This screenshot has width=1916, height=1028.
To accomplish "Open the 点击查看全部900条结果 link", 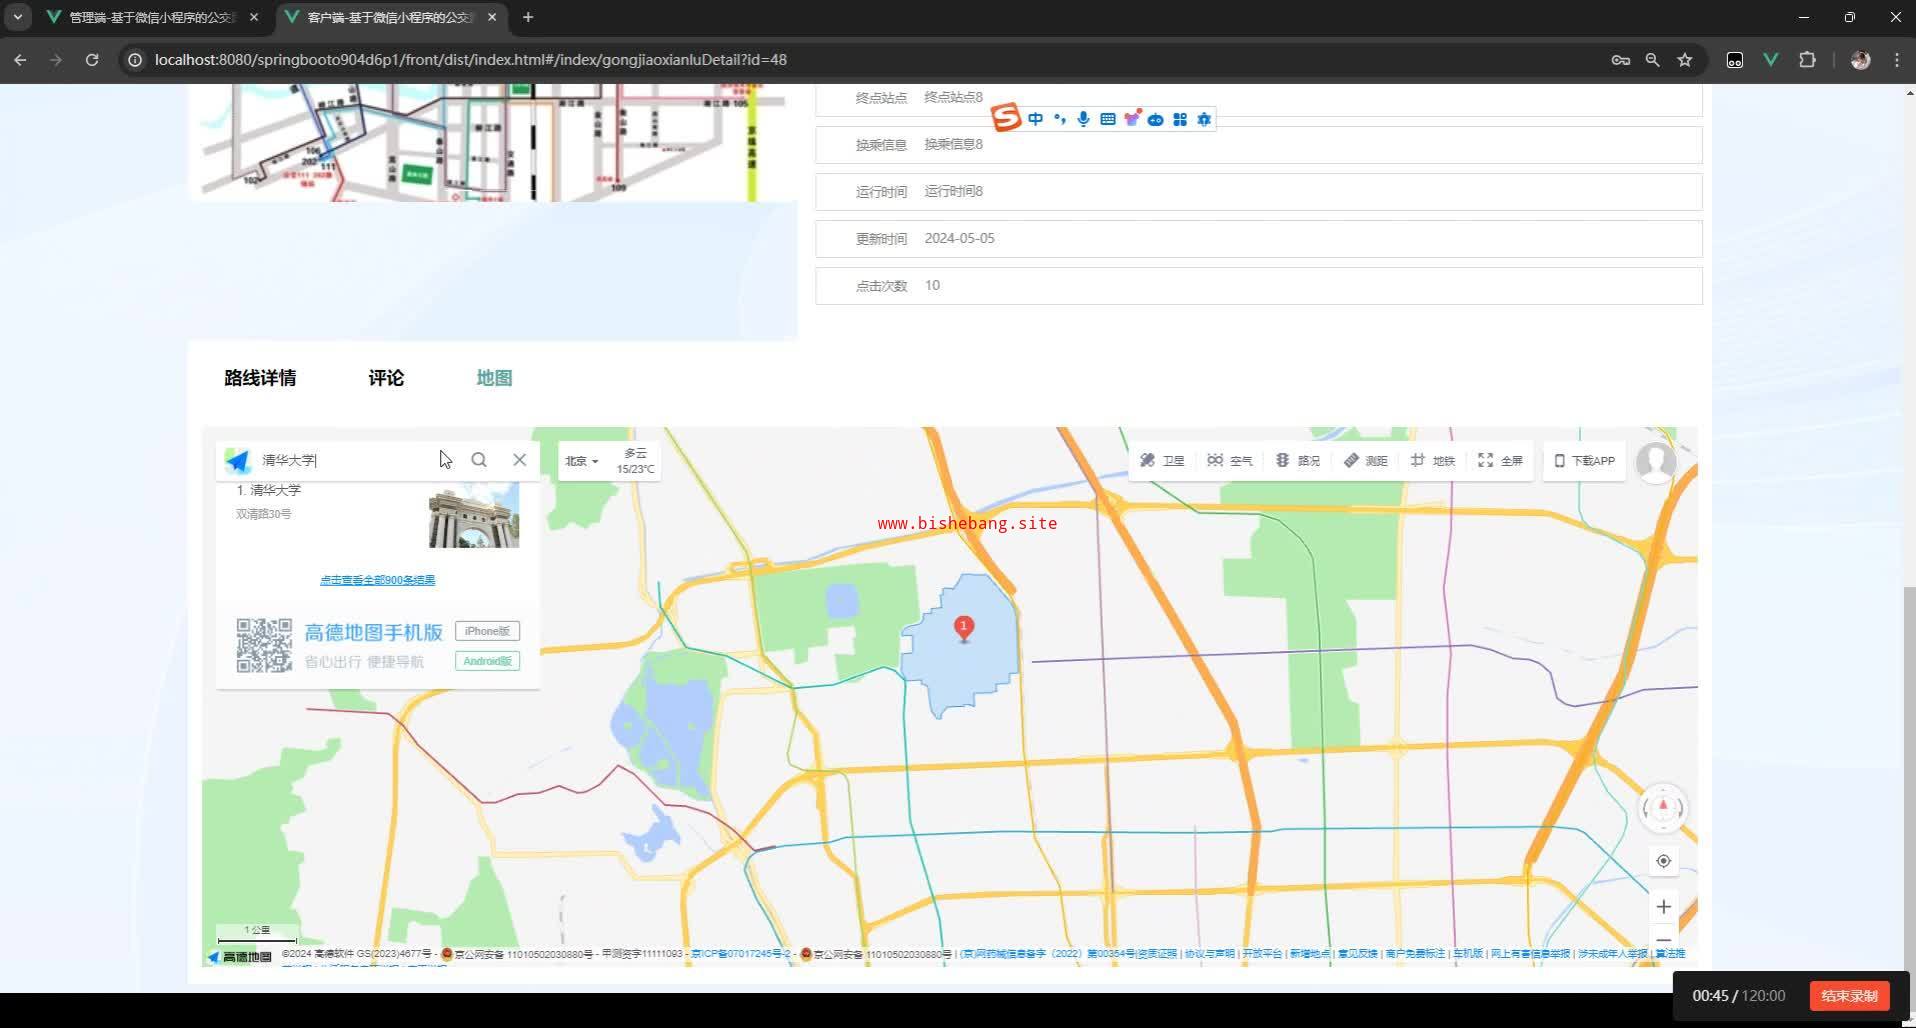I will pos(377,580).
